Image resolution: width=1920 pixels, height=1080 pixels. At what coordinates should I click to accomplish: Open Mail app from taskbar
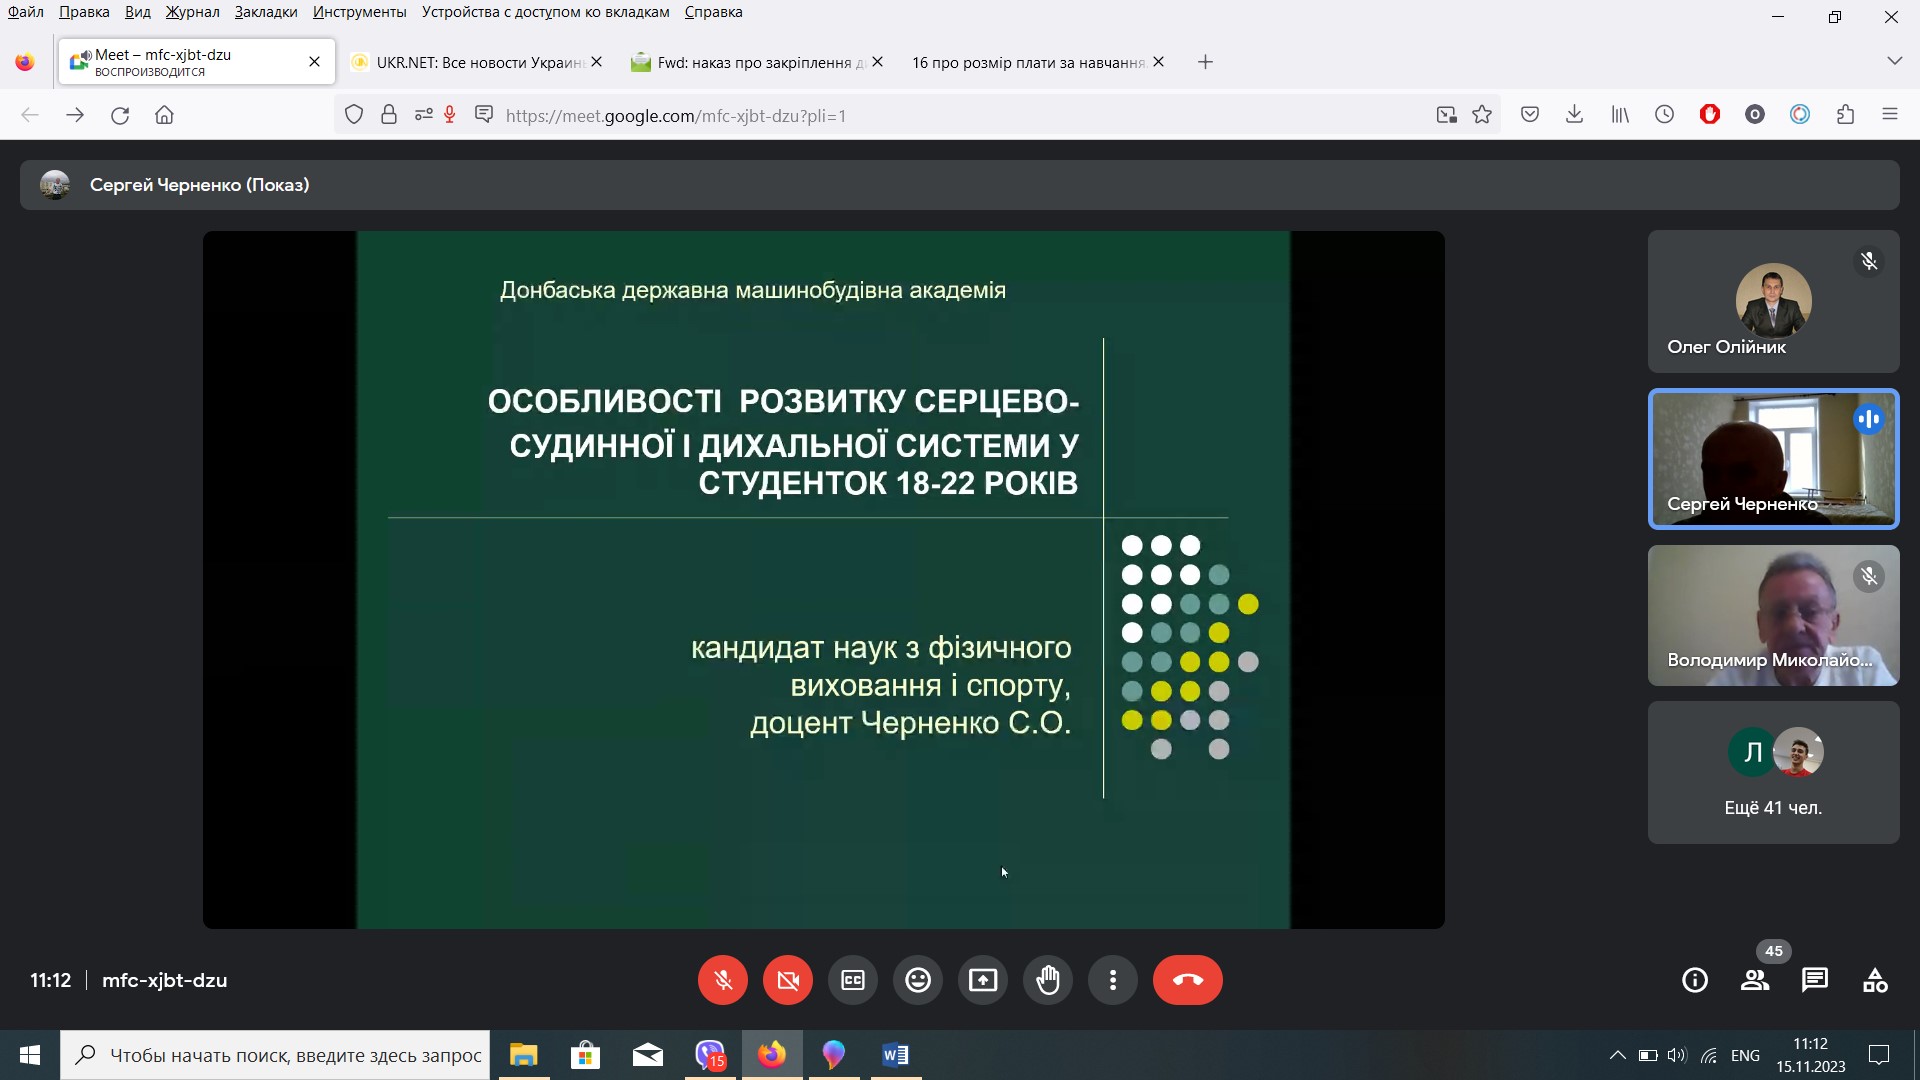[648, 1055]
